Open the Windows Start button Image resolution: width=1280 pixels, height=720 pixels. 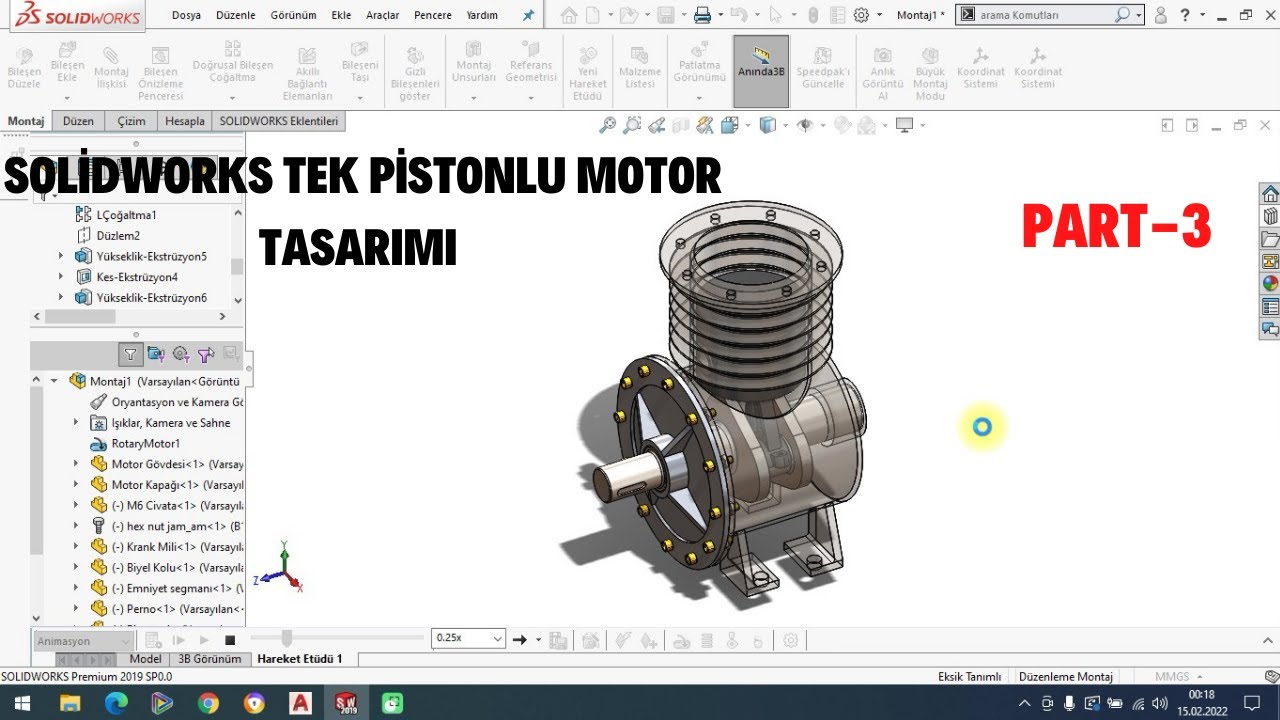pyautogui.click(x=22, y=703)
